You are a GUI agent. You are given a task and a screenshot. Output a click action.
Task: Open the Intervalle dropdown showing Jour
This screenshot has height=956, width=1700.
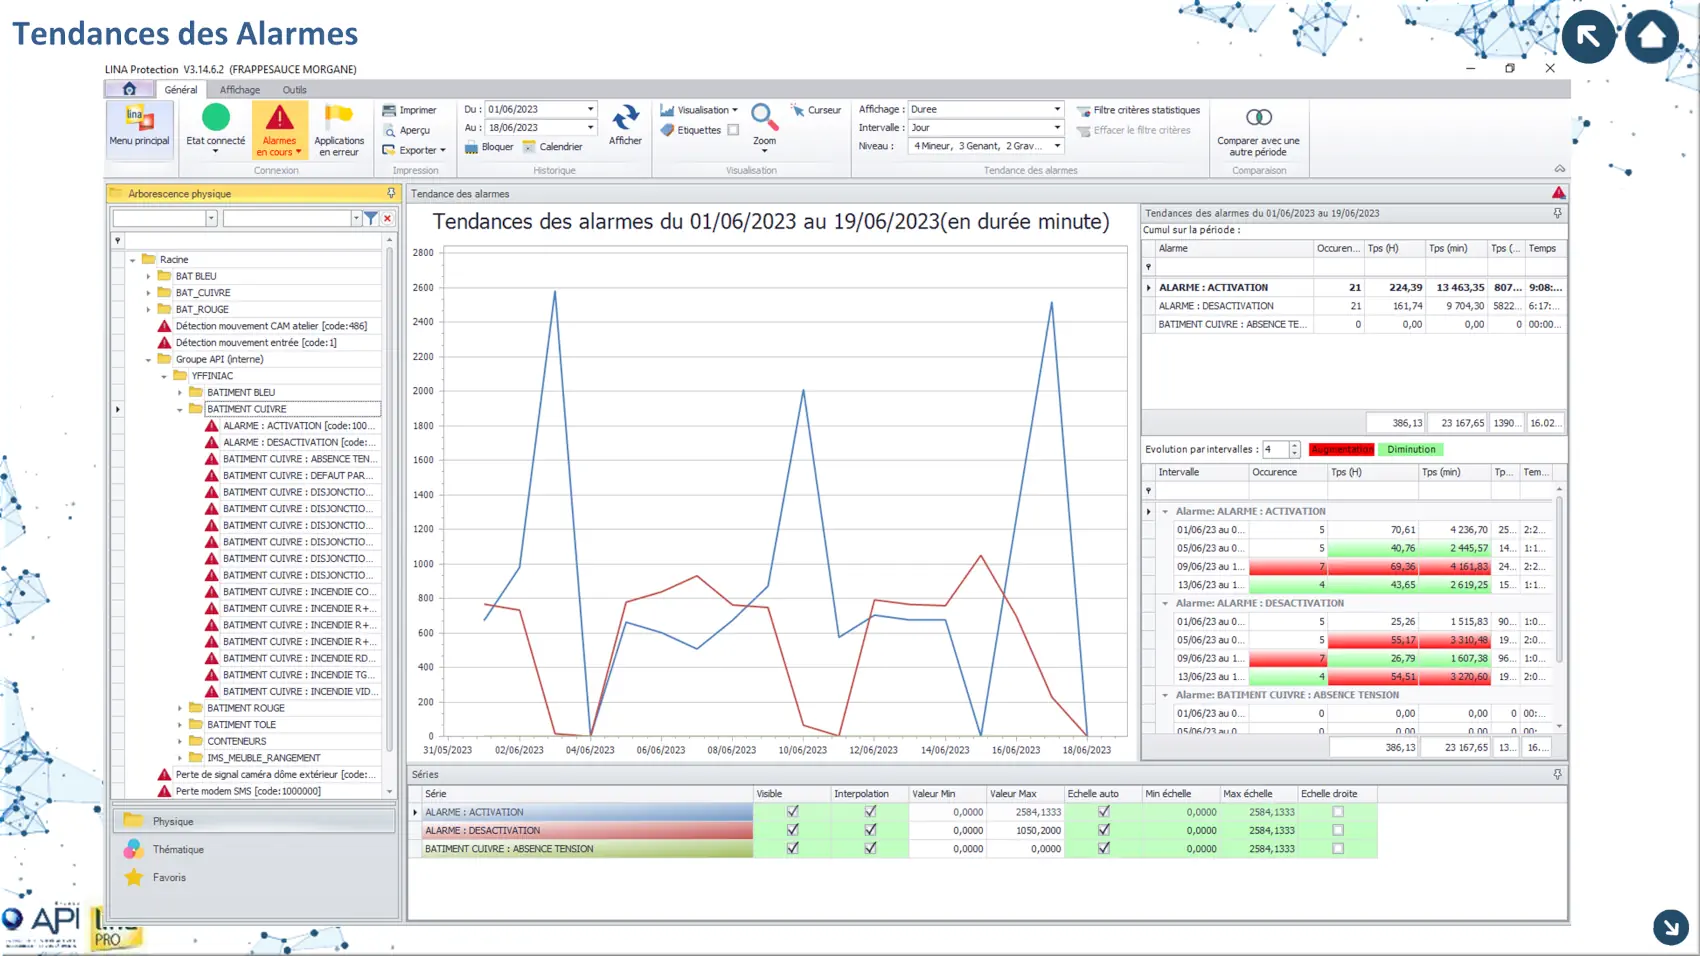(x=1057, y=128)
